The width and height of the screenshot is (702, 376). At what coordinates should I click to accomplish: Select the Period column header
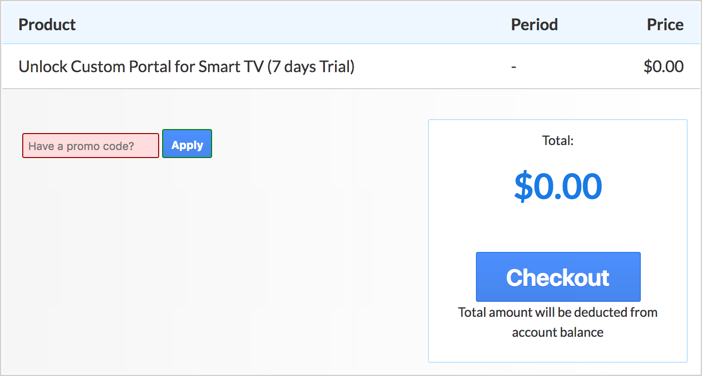click(x=534, y=24)
